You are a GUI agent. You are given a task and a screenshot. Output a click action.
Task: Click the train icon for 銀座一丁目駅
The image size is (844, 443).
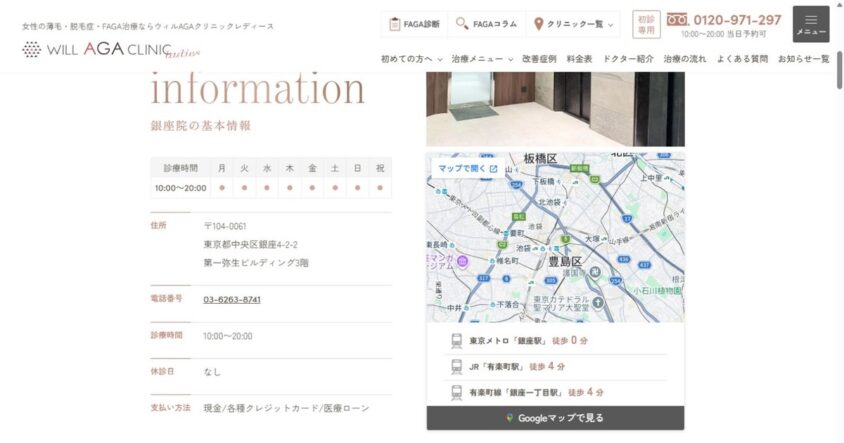pyautogui.click(x=456, y=392)
